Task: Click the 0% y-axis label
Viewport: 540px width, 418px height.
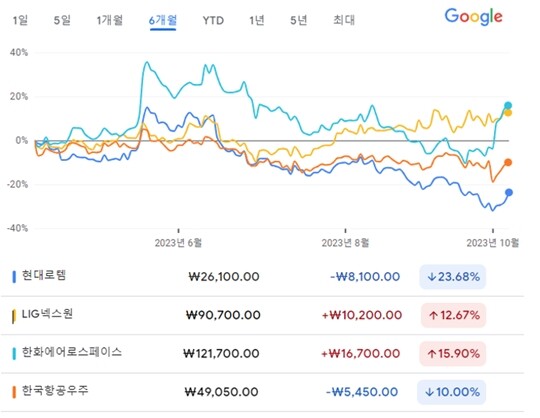Action: point(22,140)
